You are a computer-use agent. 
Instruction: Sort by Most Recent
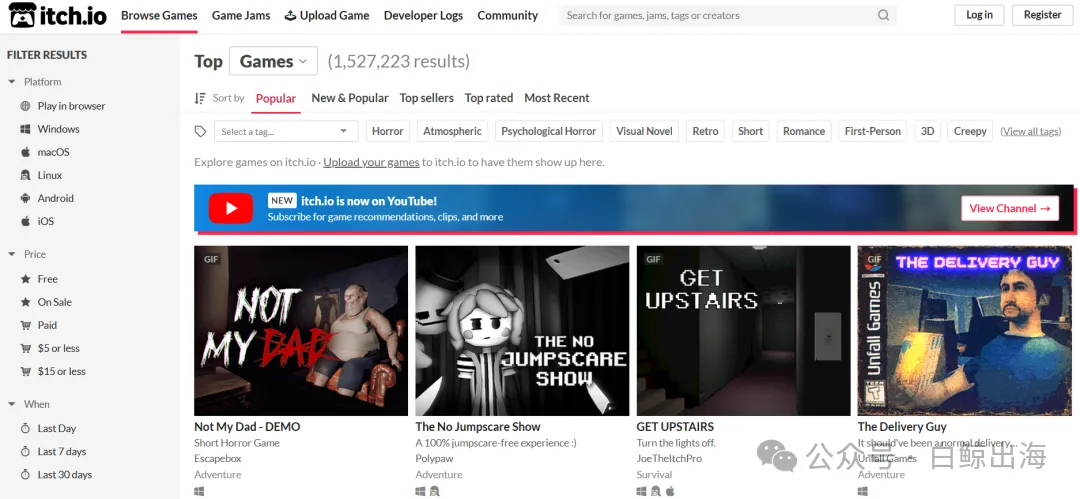[557, 98]
